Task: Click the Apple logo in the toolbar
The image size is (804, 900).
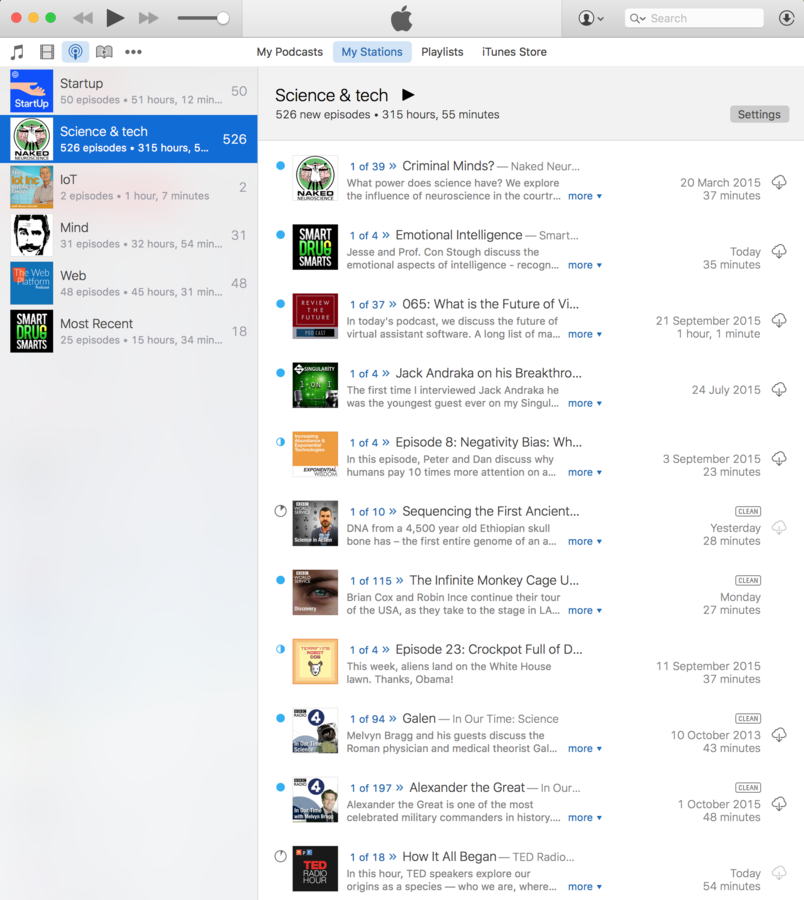Action: click(402, 18)
